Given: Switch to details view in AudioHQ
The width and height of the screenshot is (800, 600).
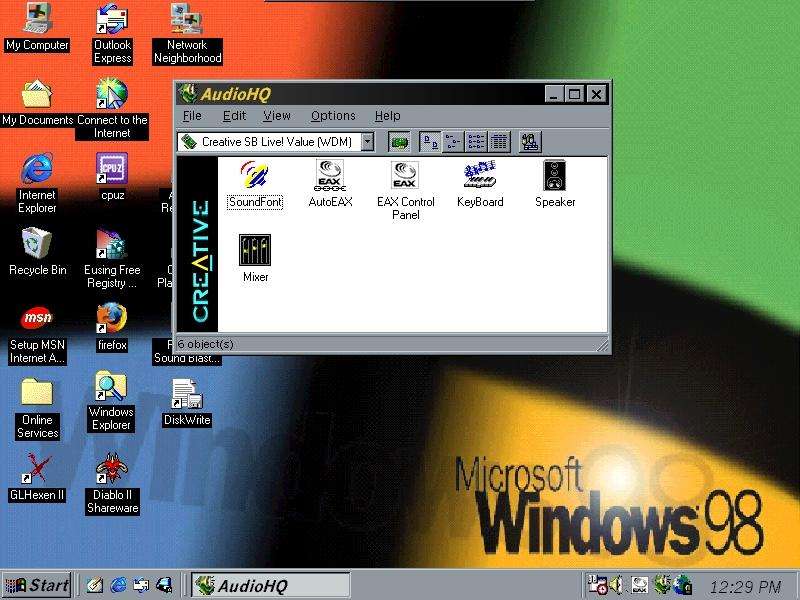Looking at the screenshot, I should pos(499,142).
